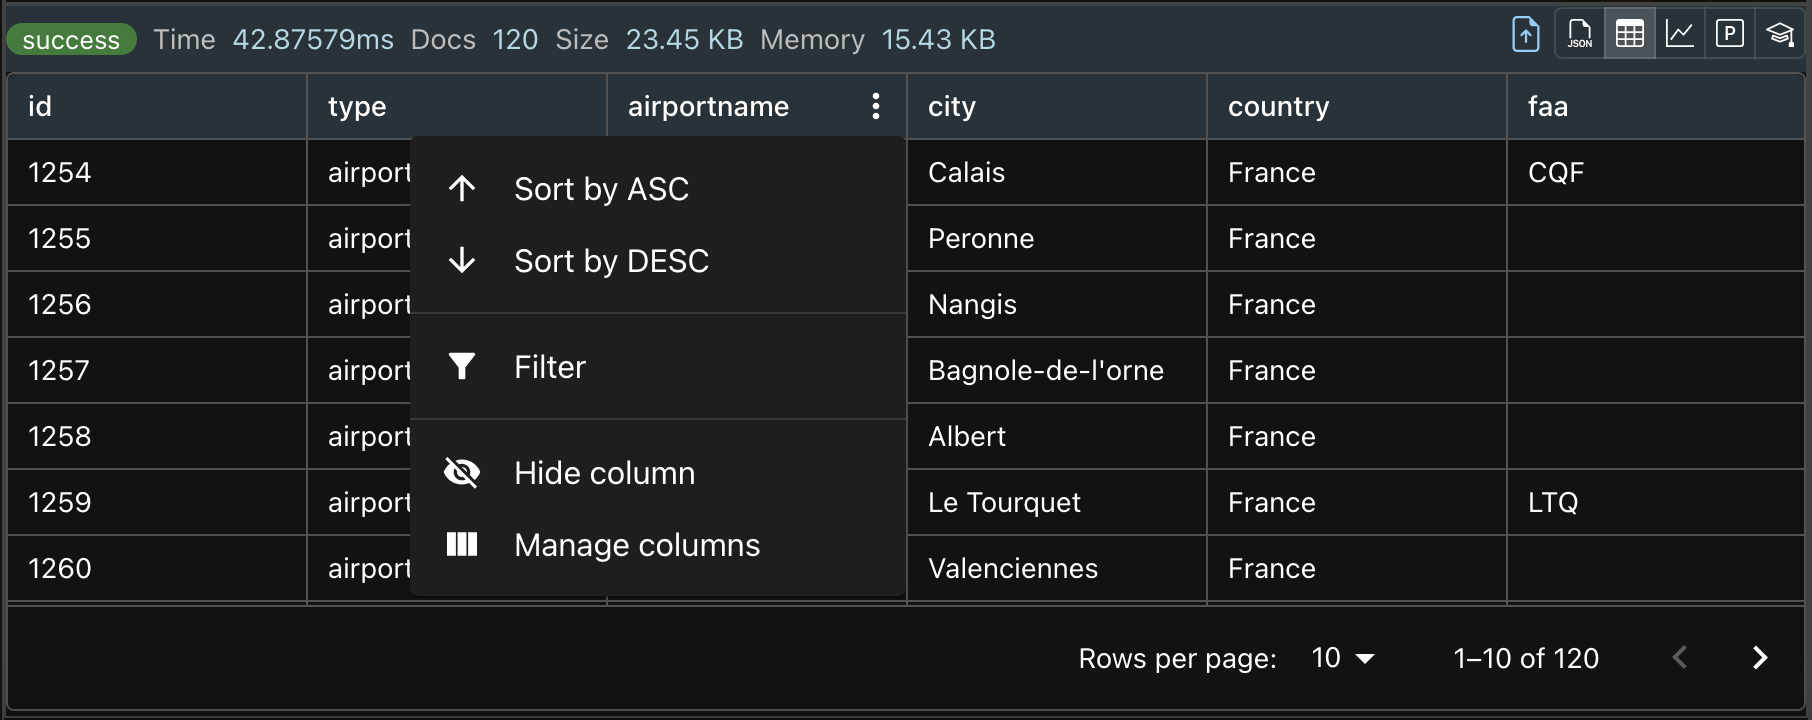Click the success status badge
The width and height of the screenshot is (1812, 720).
pos(71,40)
